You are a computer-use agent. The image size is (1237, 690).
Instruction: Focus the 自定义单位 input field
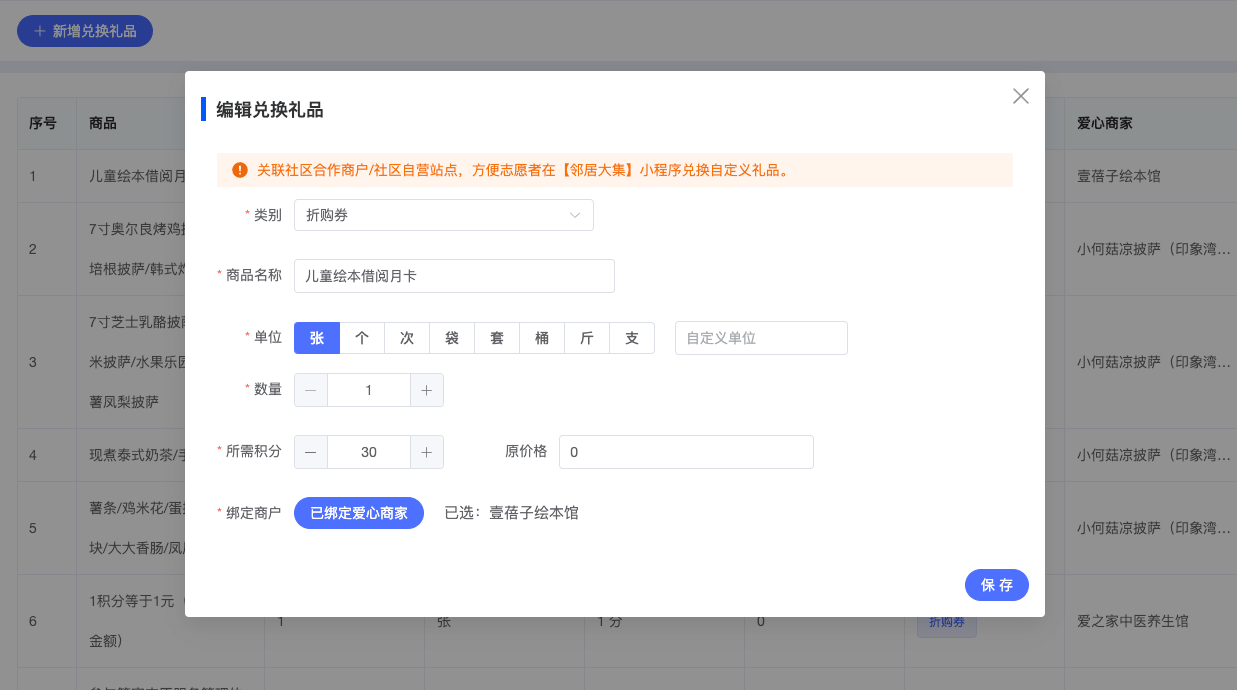(761, 338)
